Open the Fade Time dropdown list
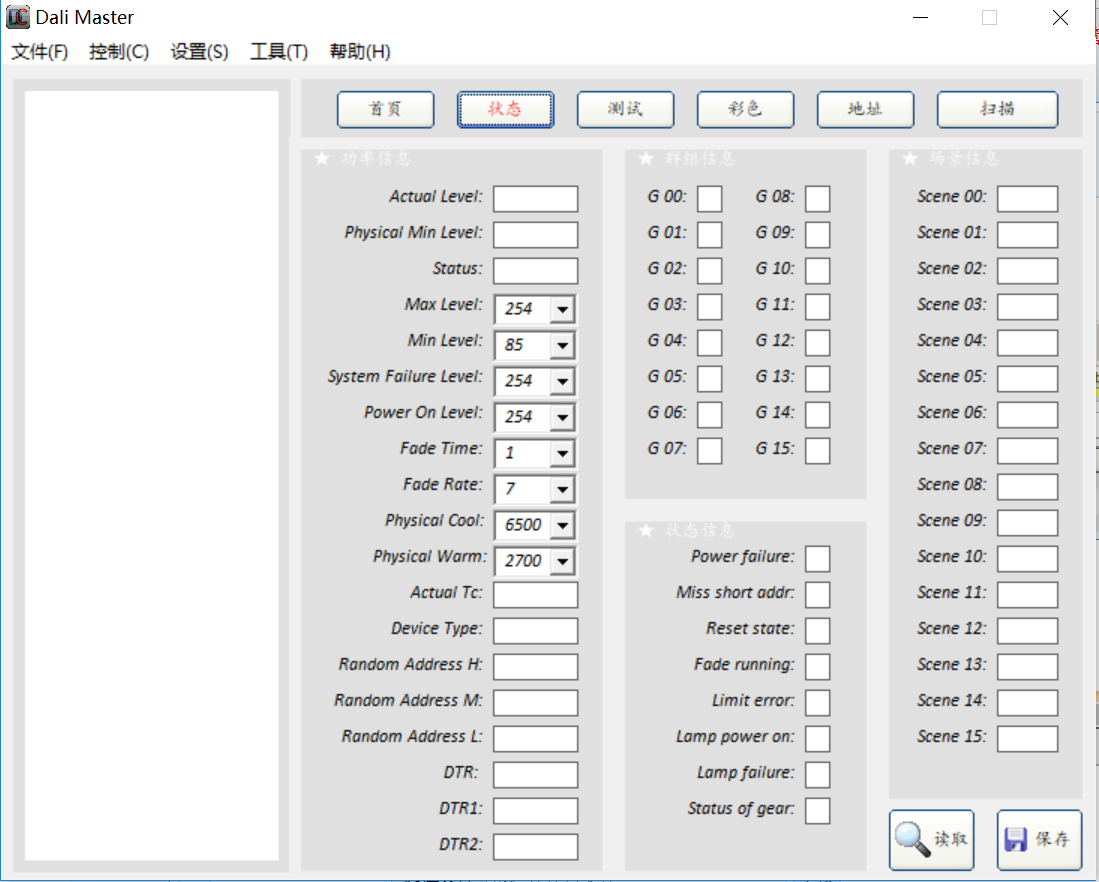 pos(562,453)
